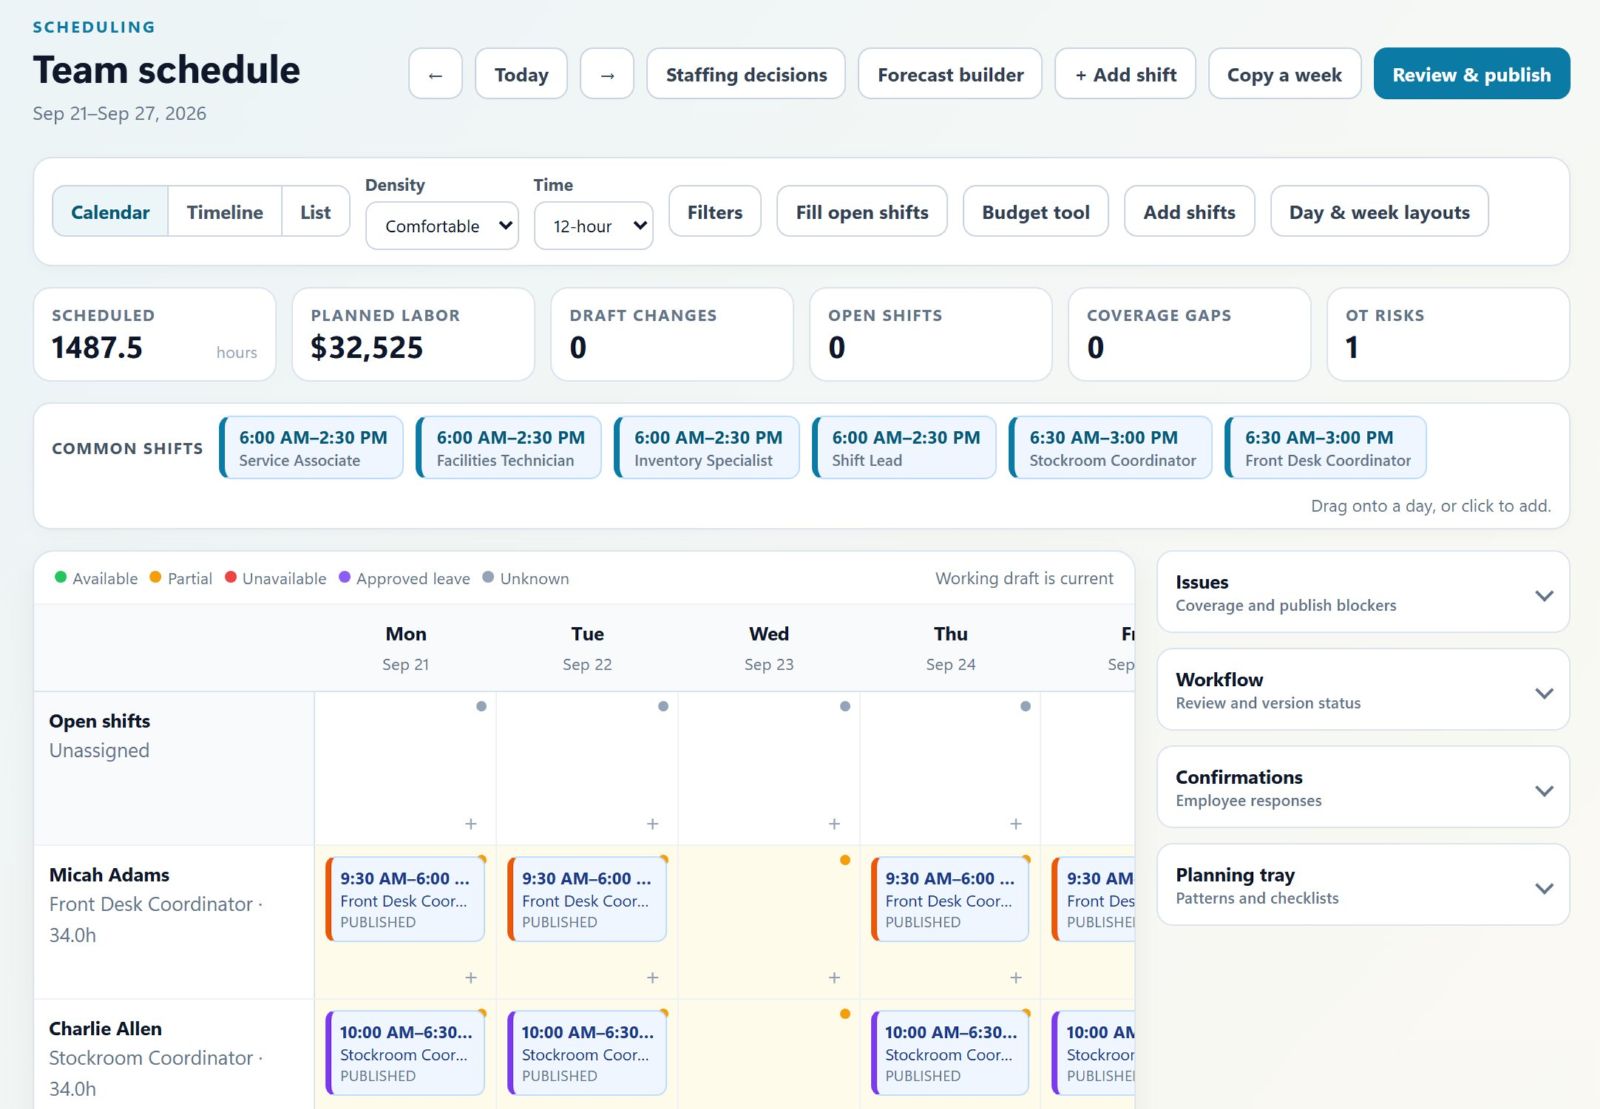Click unknown availability dot on open shifts Monday

(x=481, y=706)
